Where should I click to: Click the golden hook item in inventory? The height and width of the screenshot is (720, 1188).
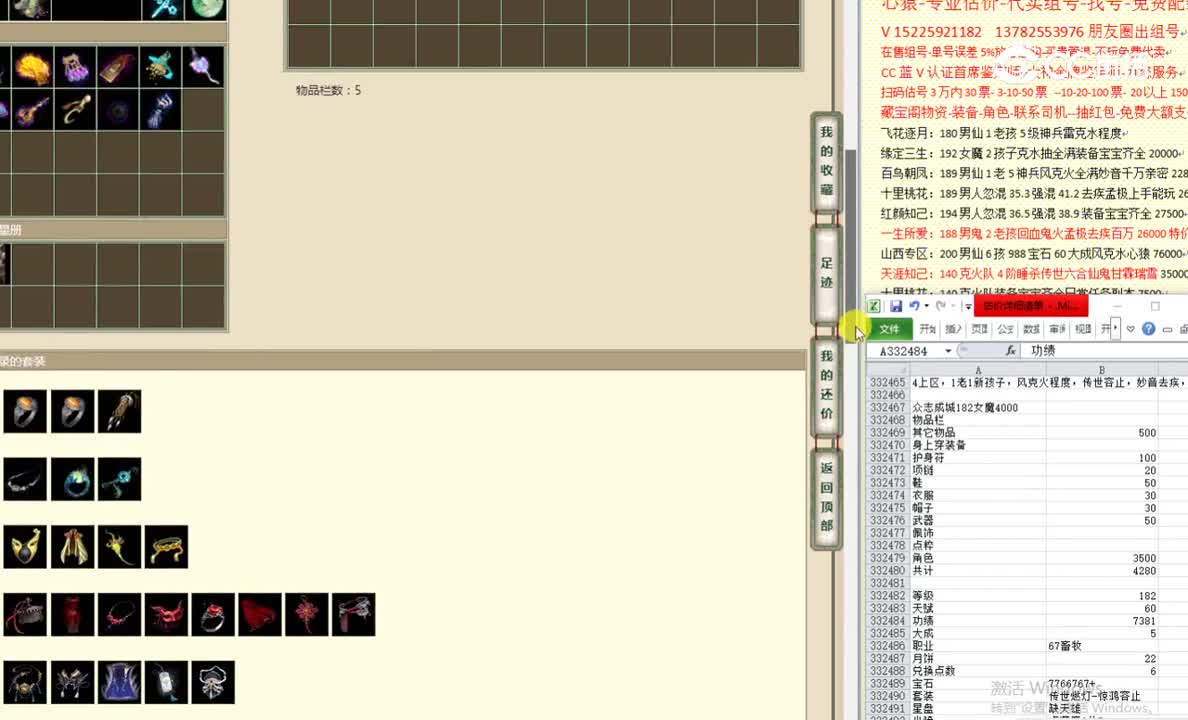[x=75, y=111]
